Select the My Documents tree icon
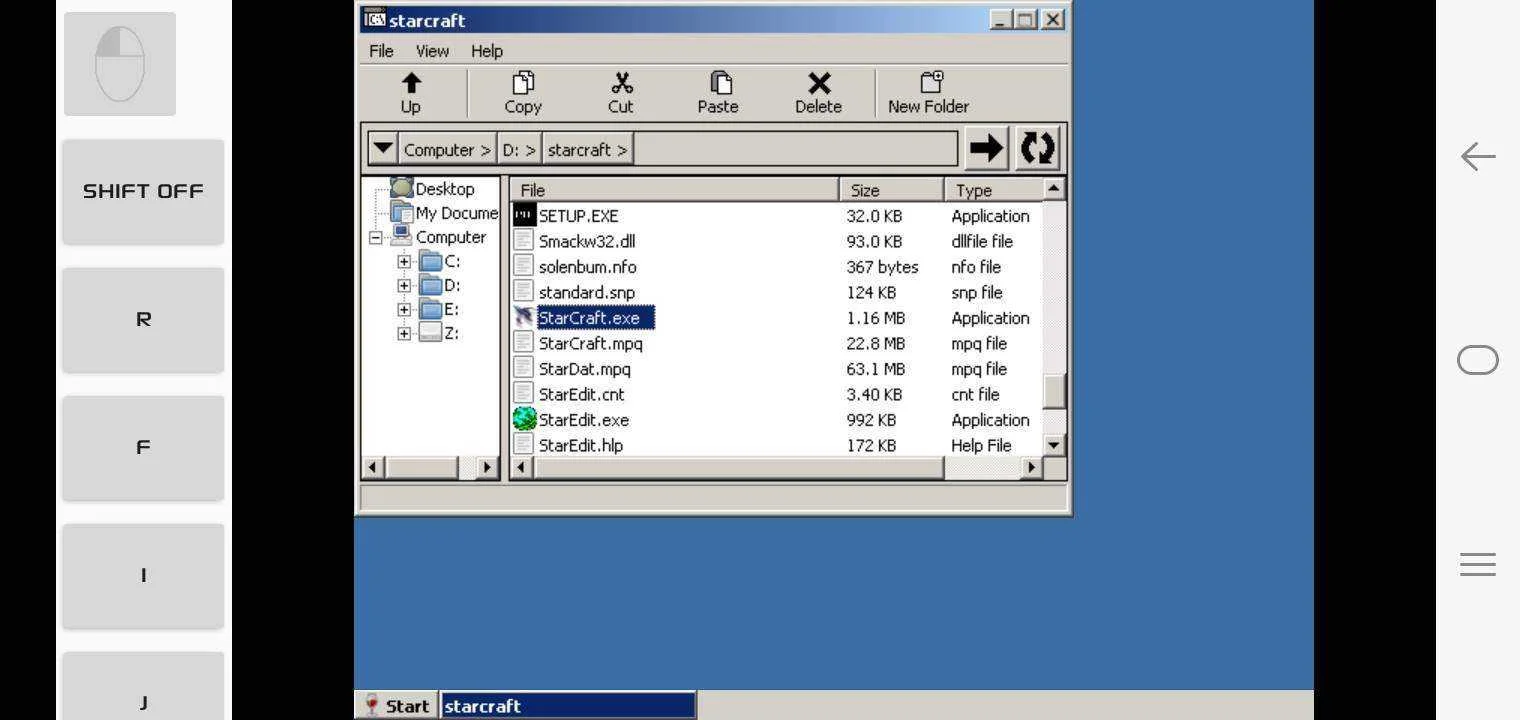This screenshot has width=1520, height=720. (x=402, y=212)
